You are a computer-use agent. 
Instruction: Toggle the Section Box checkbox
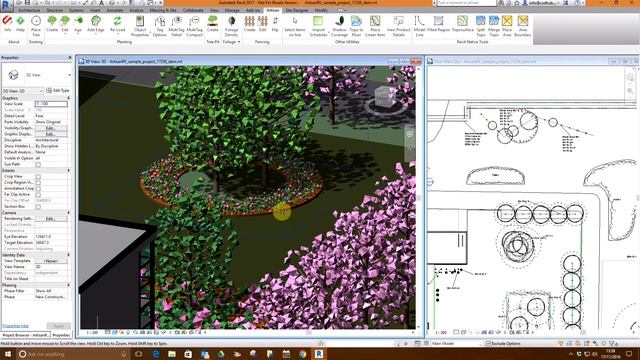(x=38, y=207)
